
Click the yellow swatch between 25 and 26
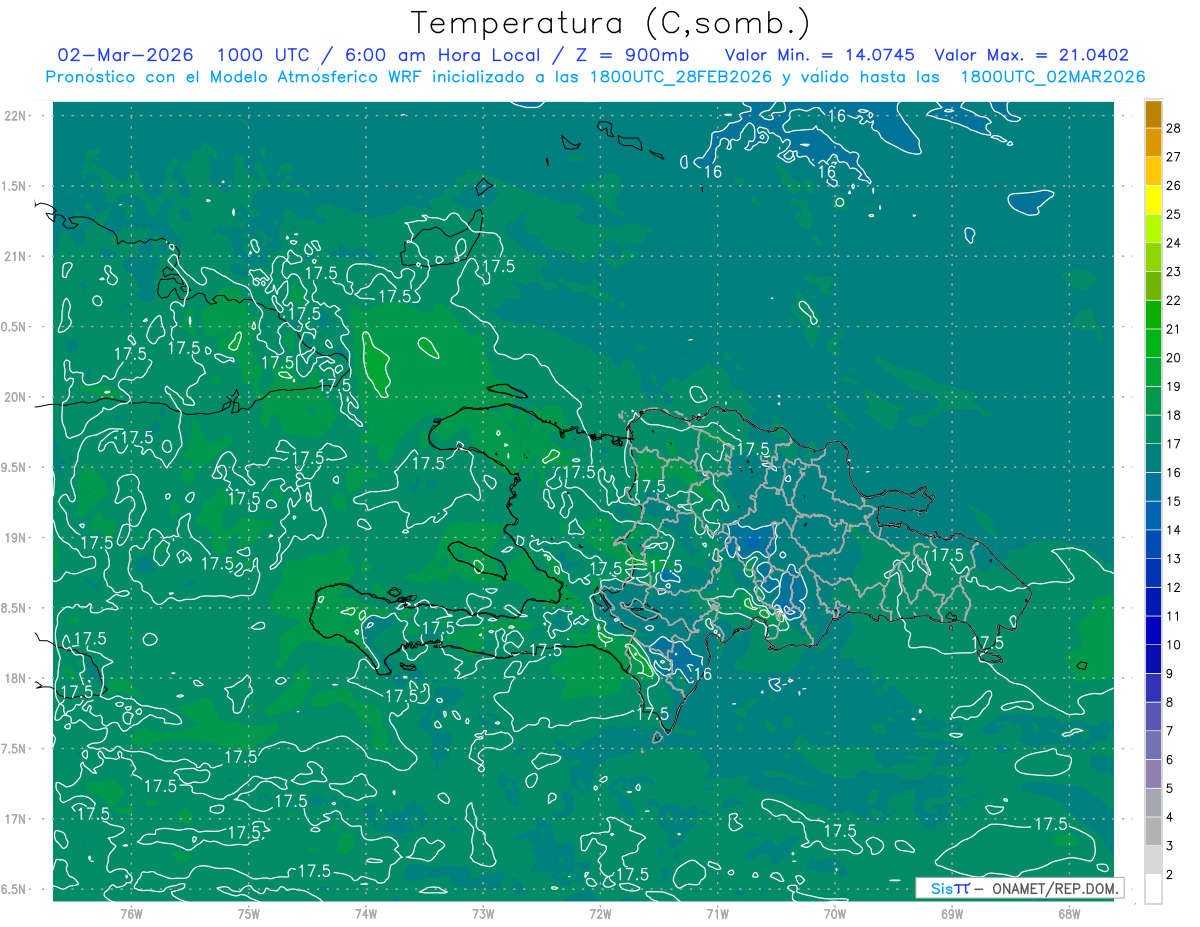(1153, 199)
